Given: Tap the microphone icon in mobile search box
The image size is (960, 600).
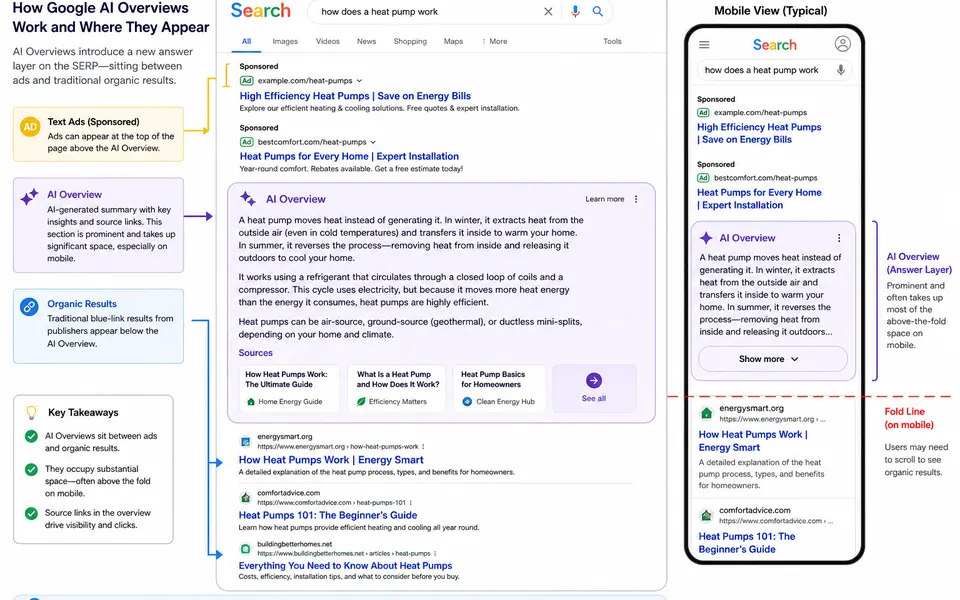Looking at the screenshot, I should [x=841, y=70].
